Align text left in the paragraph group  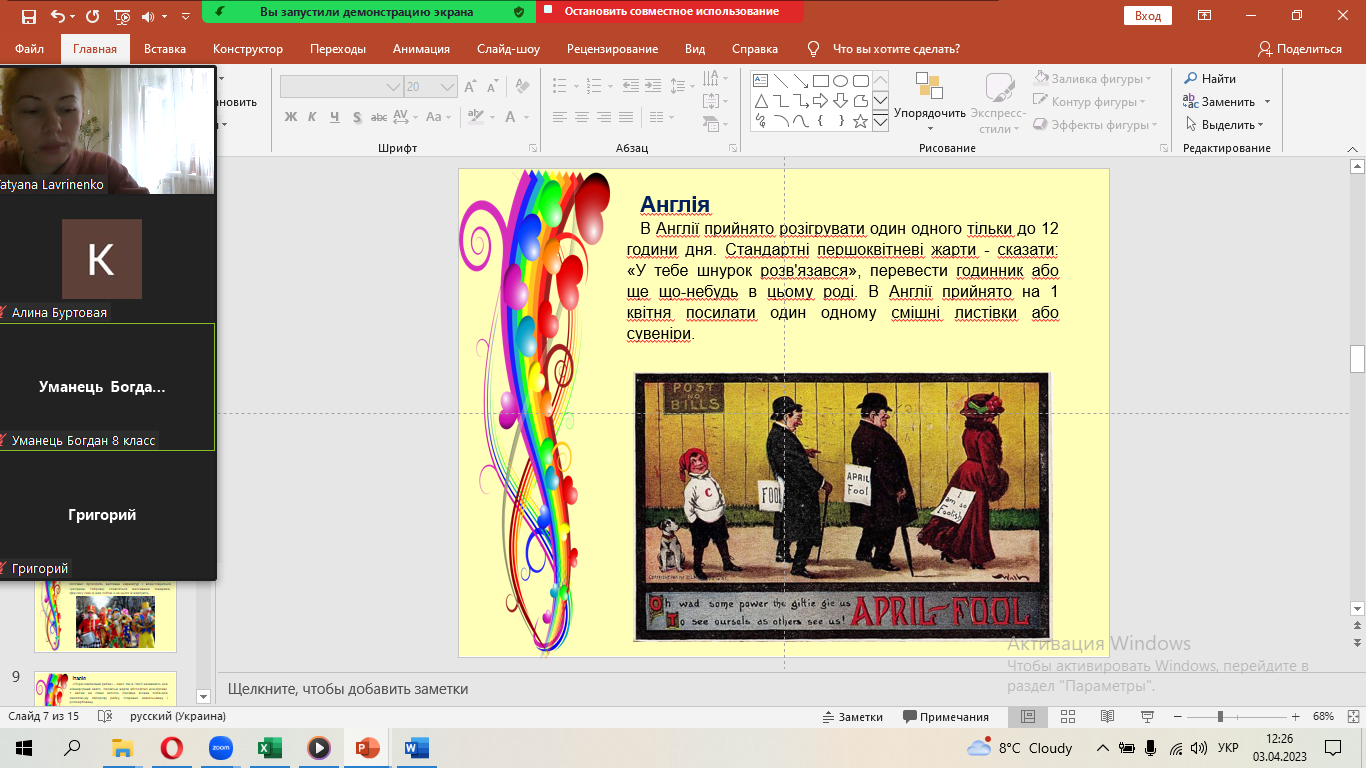coord(561,117)
